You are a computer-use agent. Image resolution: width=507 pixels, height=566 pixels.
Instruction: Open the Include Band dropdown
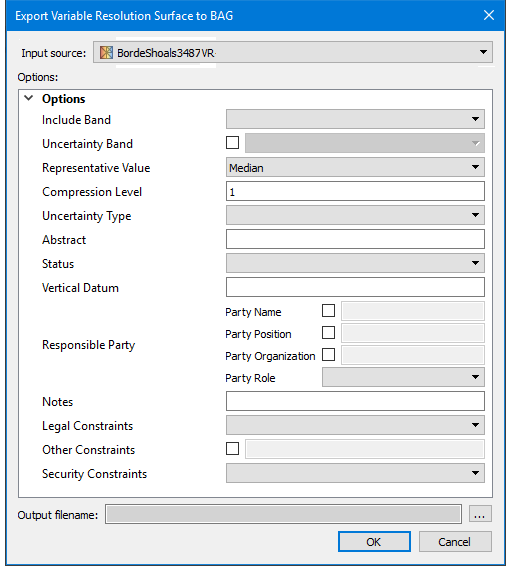pyautogui.click(x=355, y=119)
